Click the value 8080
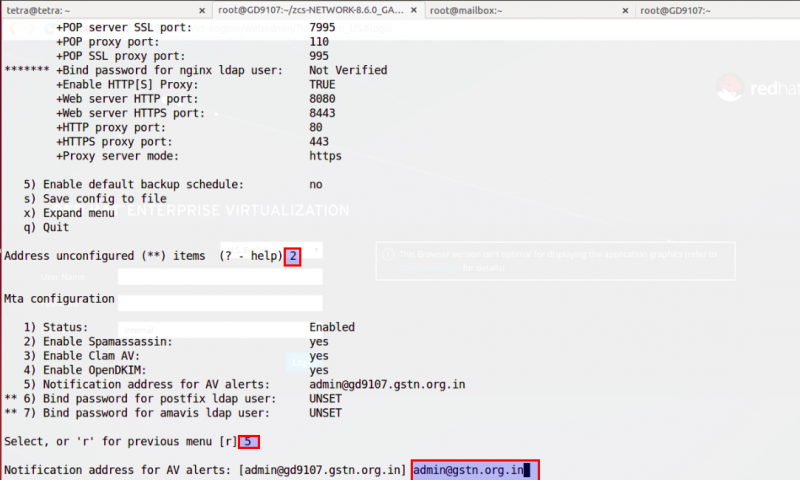Screen dimensions: 800x480 tap(322, 99)
